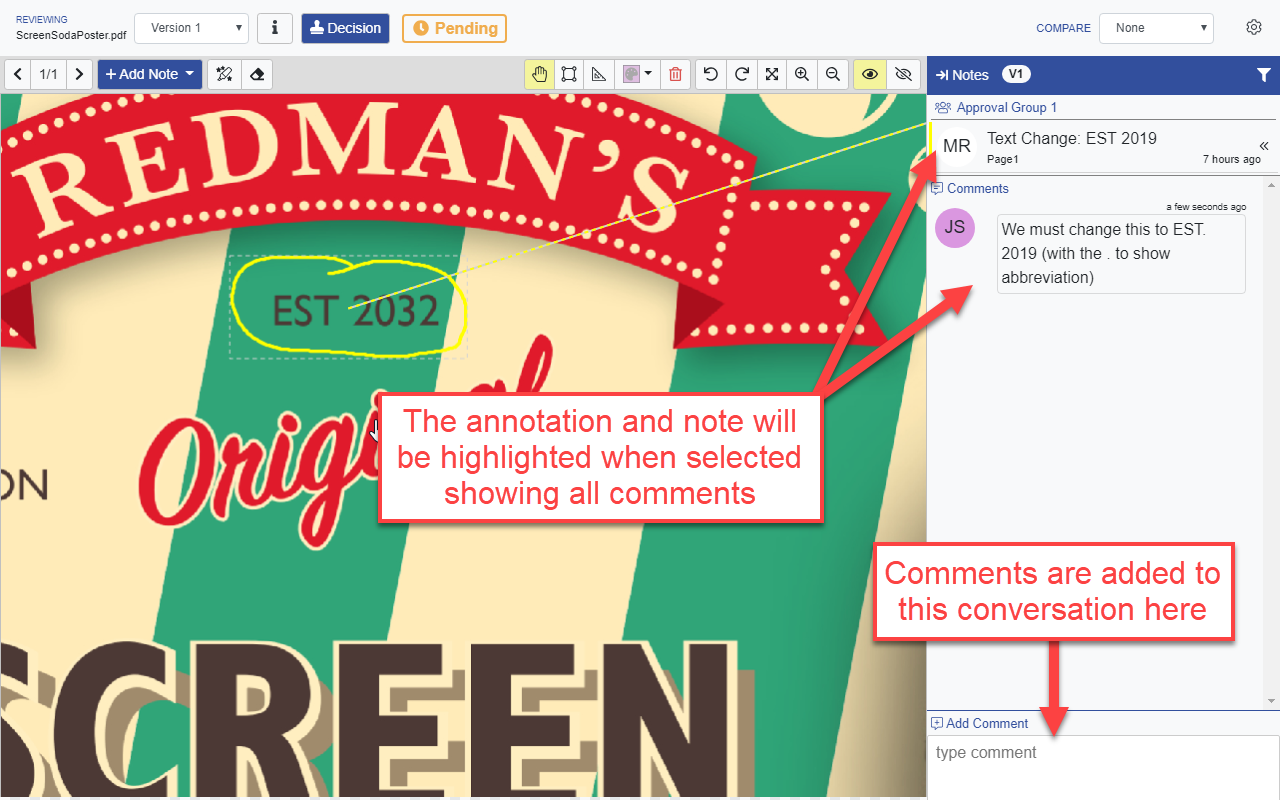This screenshot has width=1280, height=800.
Task: Click the Decision button
Action: (345, 28)
